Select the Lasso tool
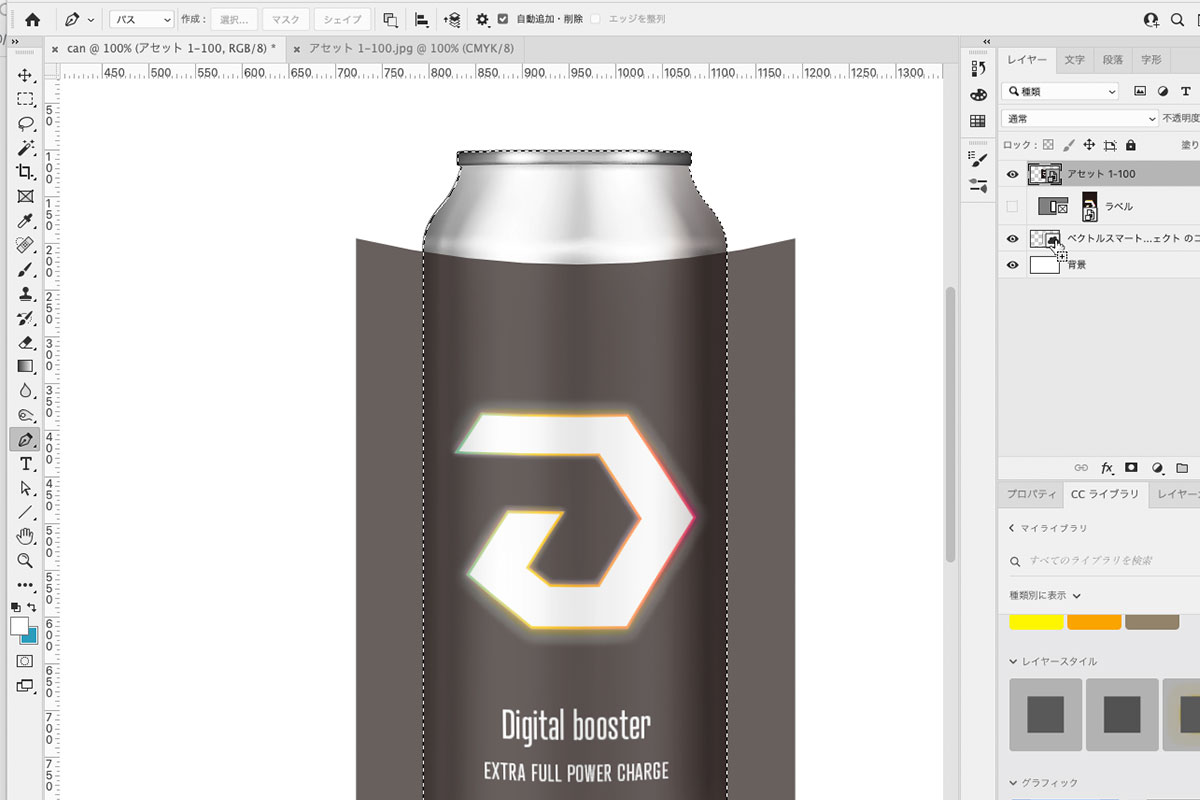Image resolution: width=1200 pixels, height=800 pixels. [26, 124]
